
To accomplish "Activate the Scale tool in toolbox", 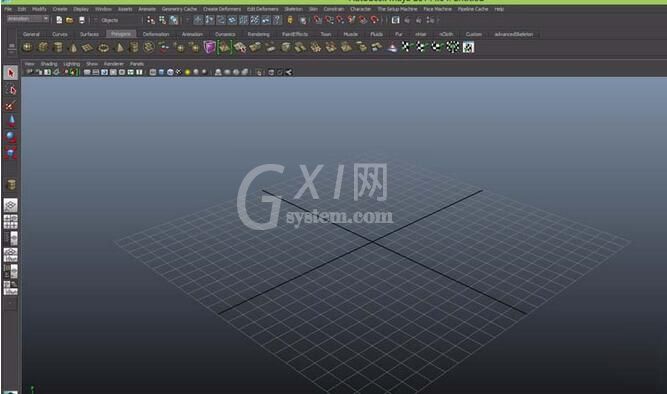I will [x=11, y=152].
